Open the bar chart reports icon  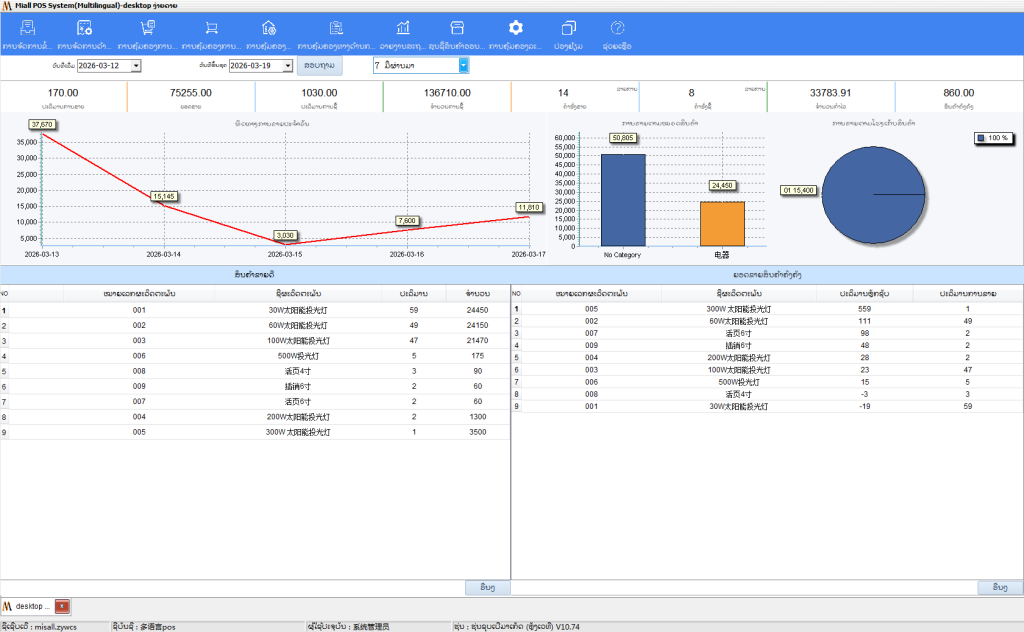coord(403,28)
